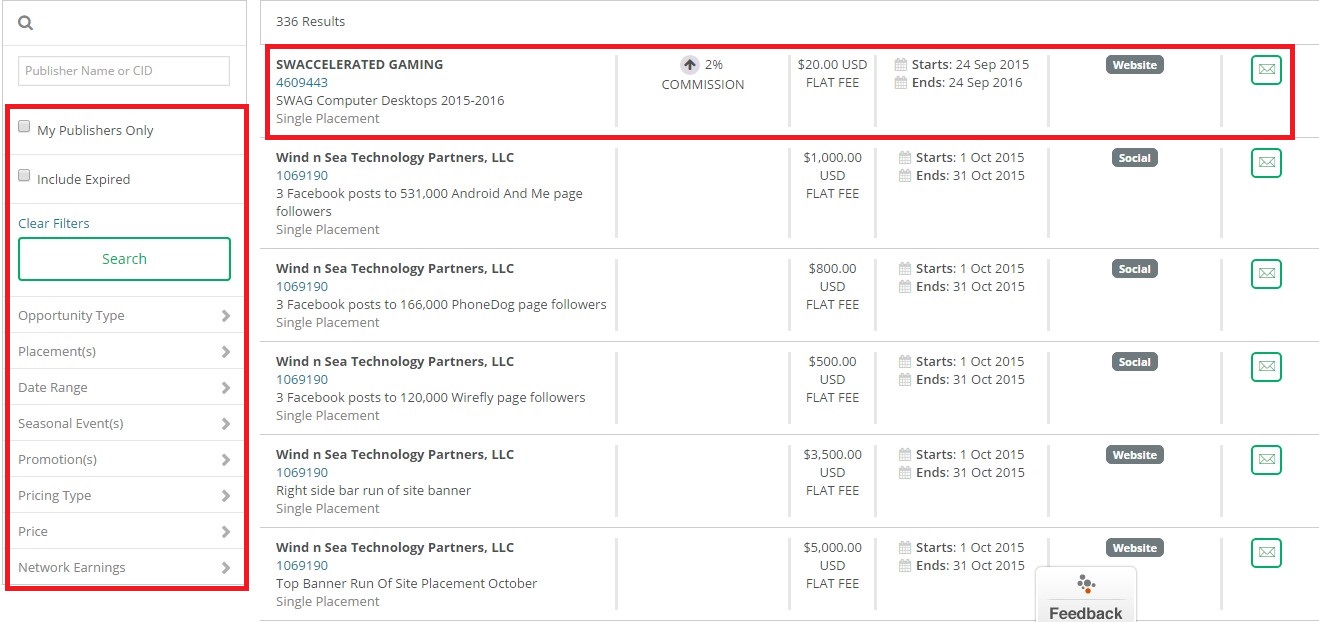Click email icon for the $3,500.00 placement

click(x=1266, y=460)
